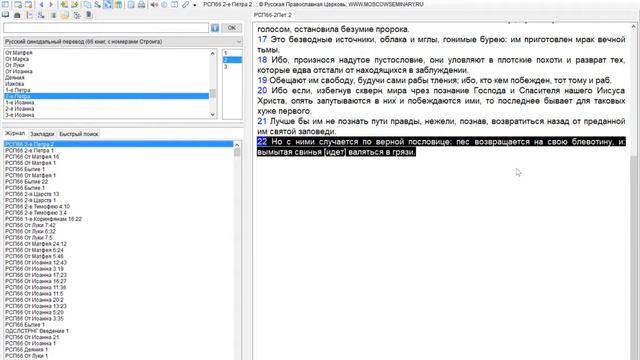Open the Russian Synodal translation module dropdown

click(x=122, y=42)
